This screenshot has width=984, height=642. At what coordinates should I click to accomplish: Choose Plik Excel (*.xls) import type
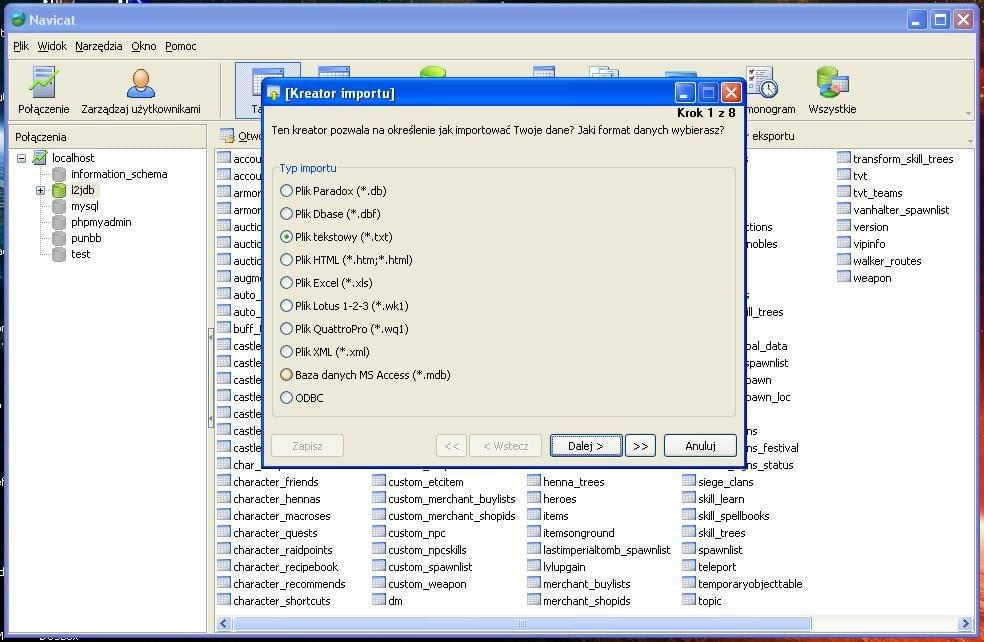[286, 283]
